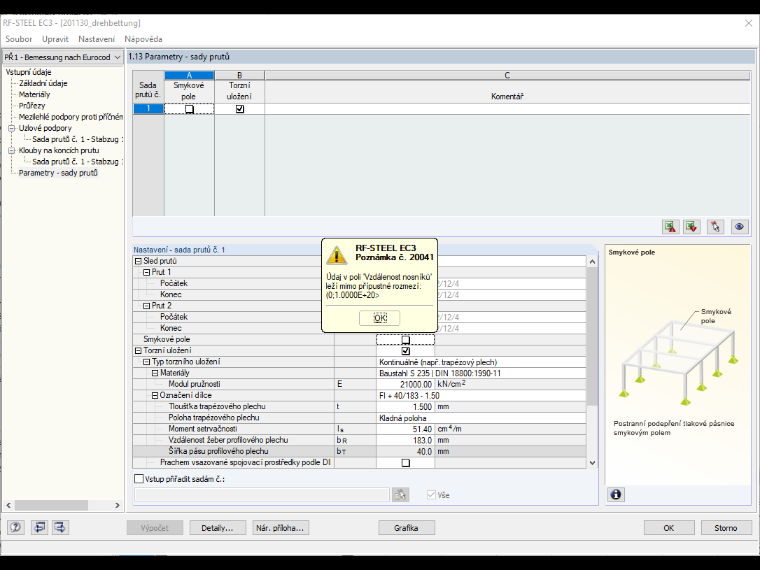
Task: Collapse the Prut 1 group
Action: point(146,272)
